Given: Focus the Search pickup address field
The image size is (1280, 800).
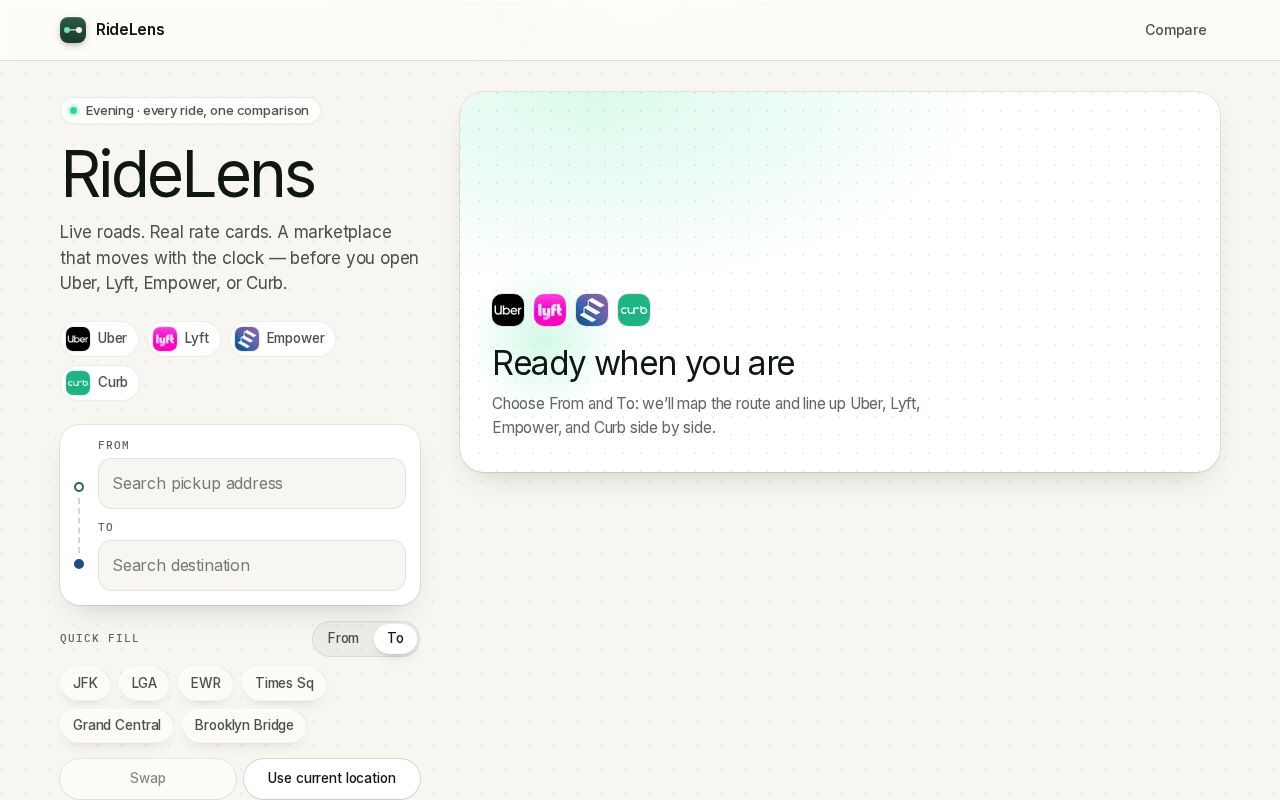Looking at the screenshot, I should [x=252, y=484].
